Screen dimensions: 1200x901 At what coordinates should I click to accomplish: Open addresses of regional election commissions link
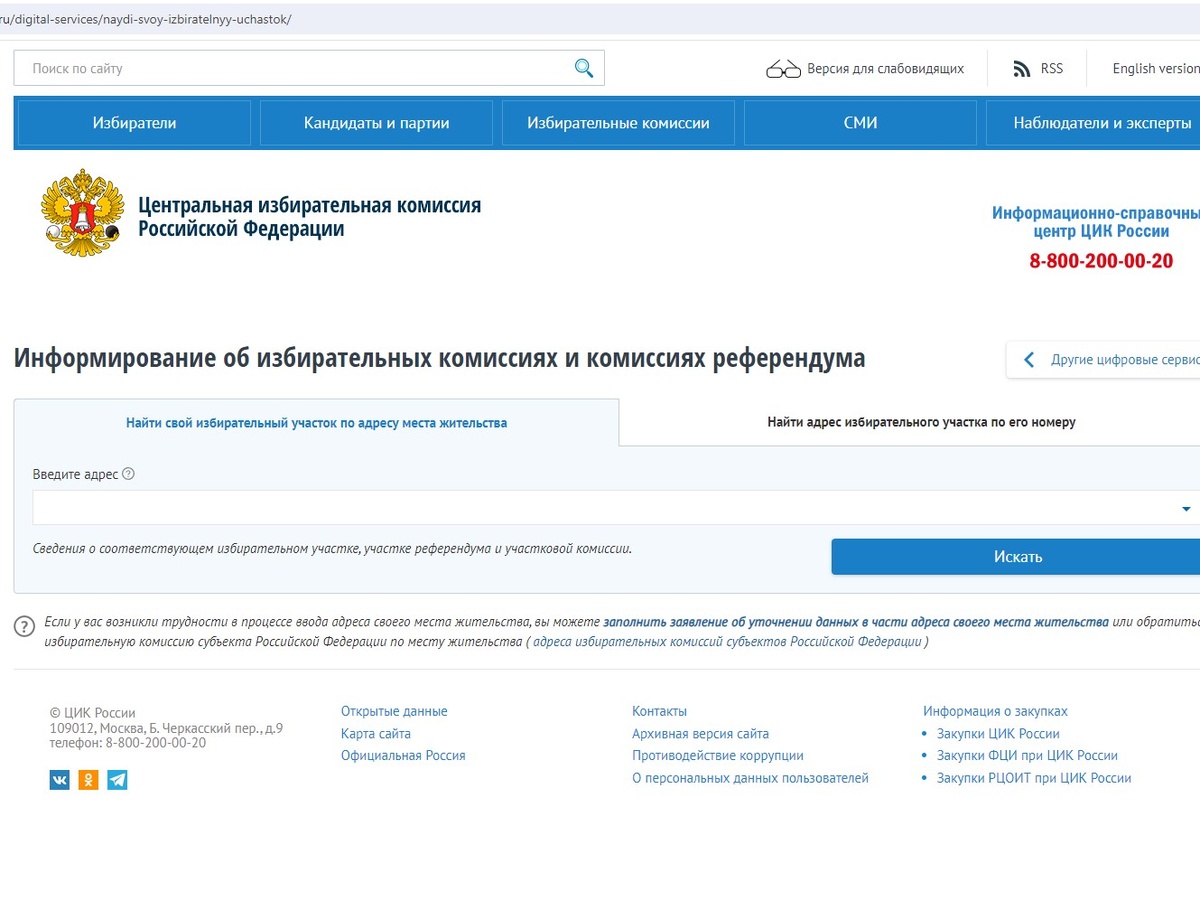727,642
